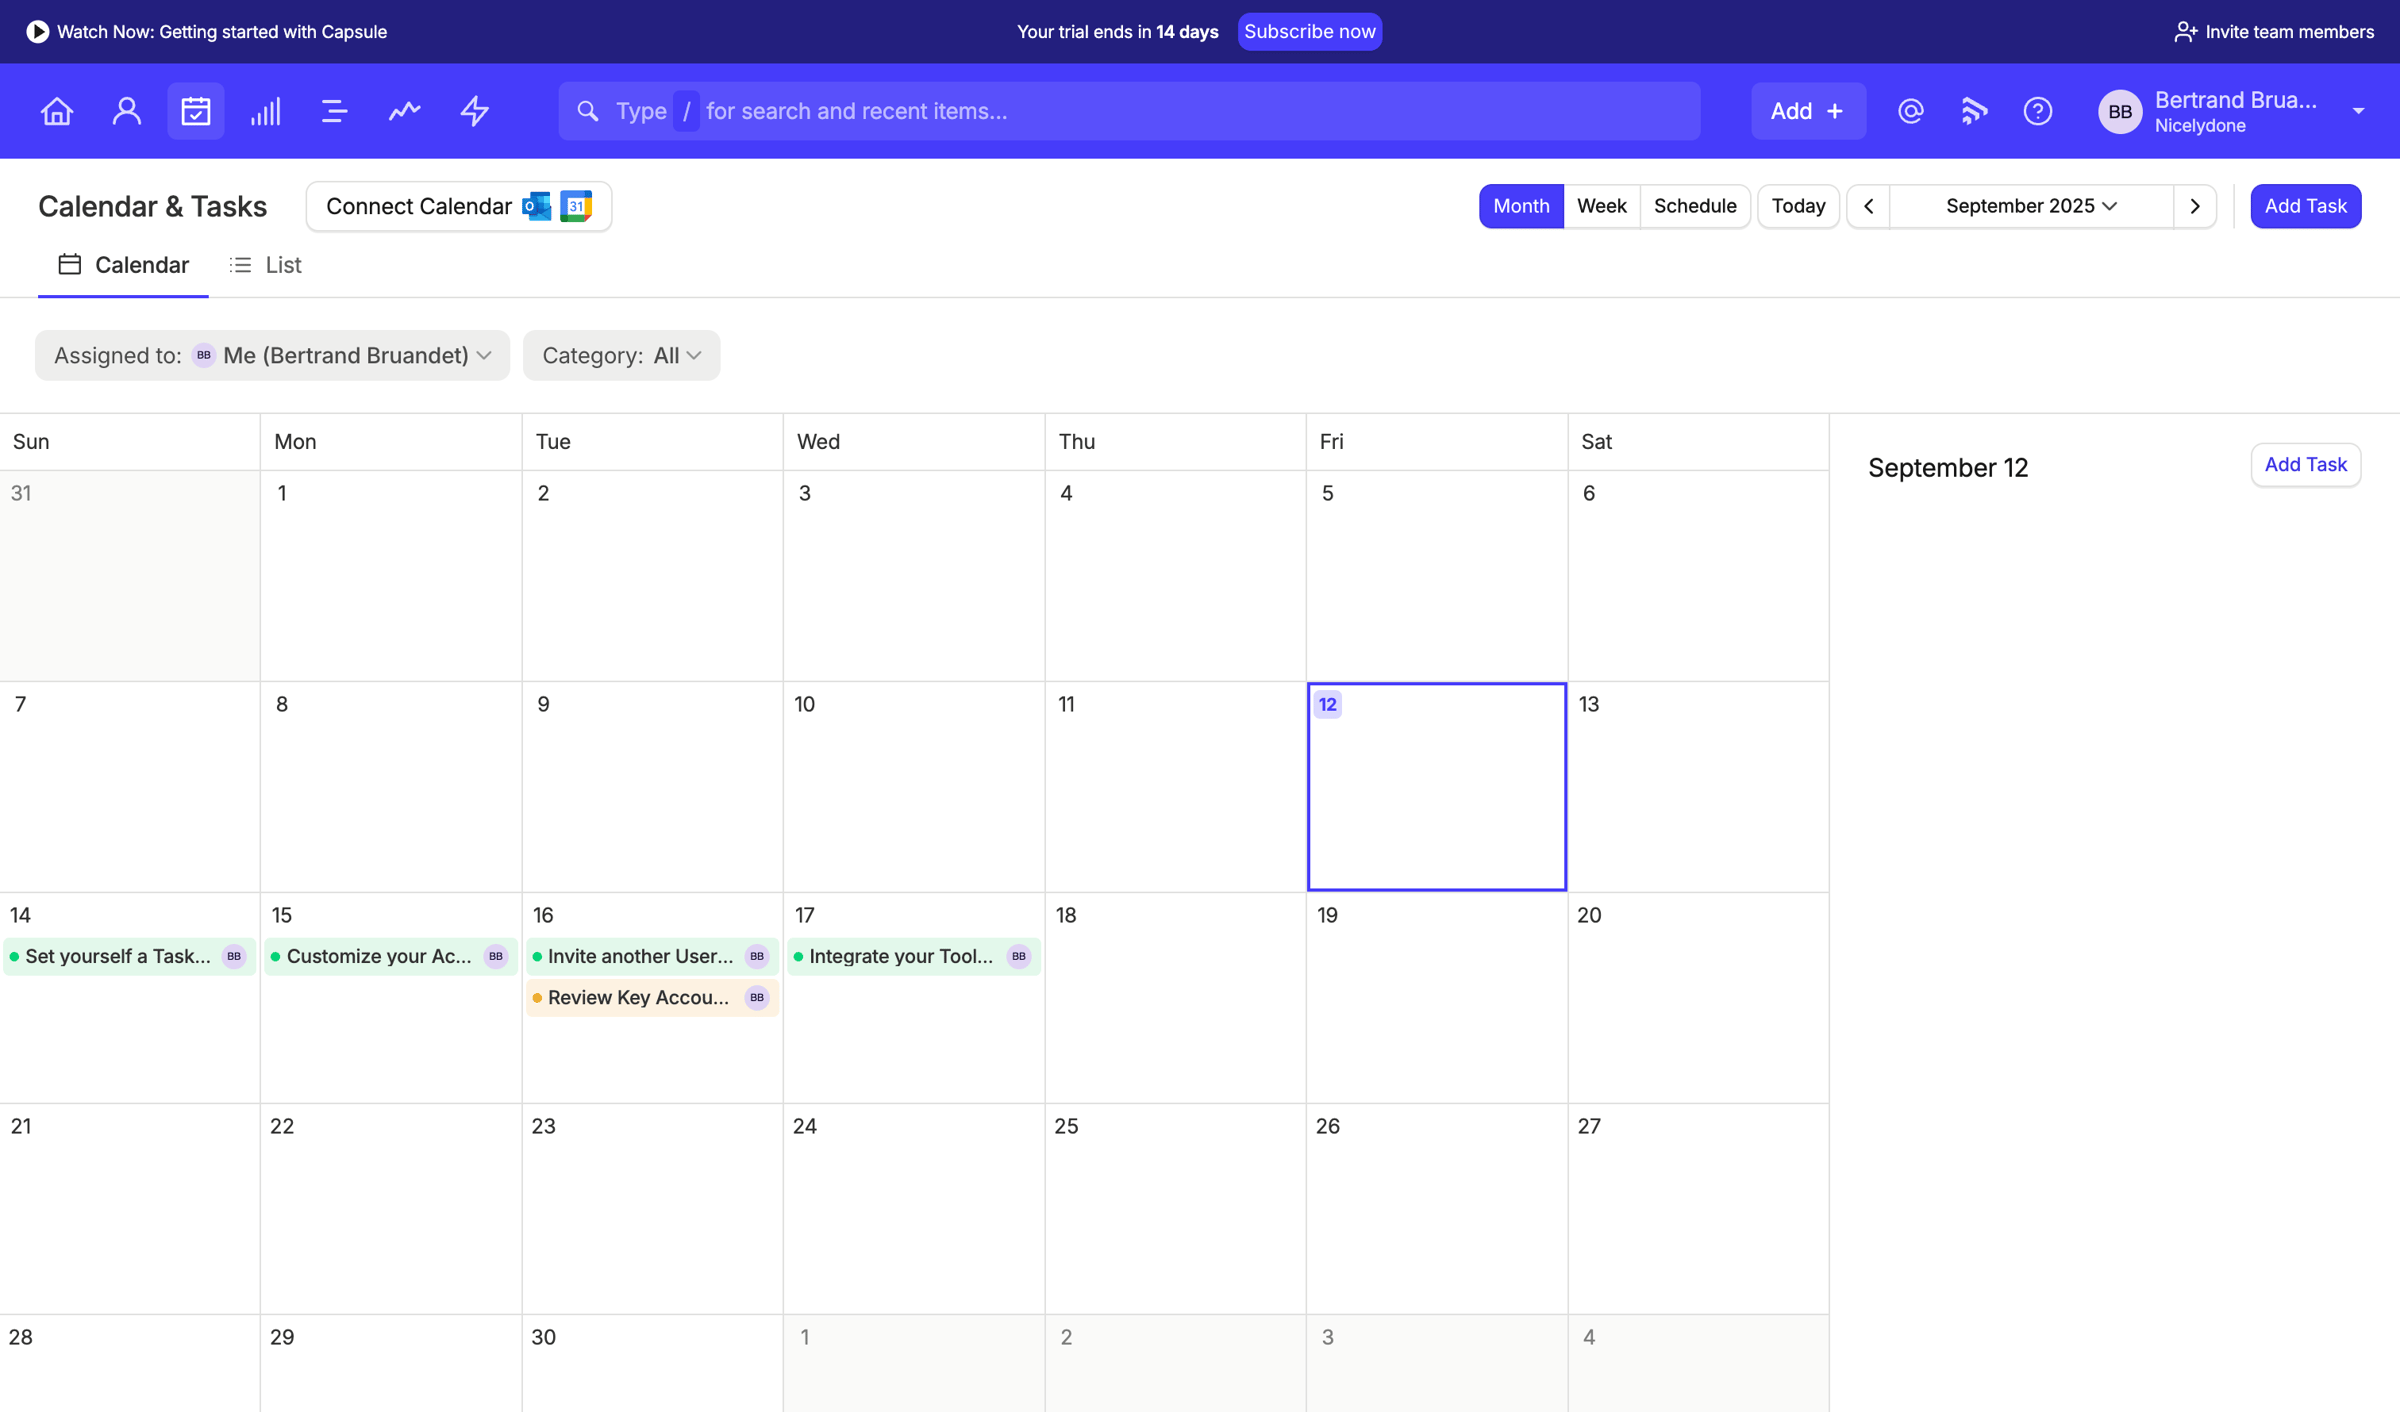The image size is (2400, 1412).
Task: Select the Week view
Action: [x=1601, y=206]
